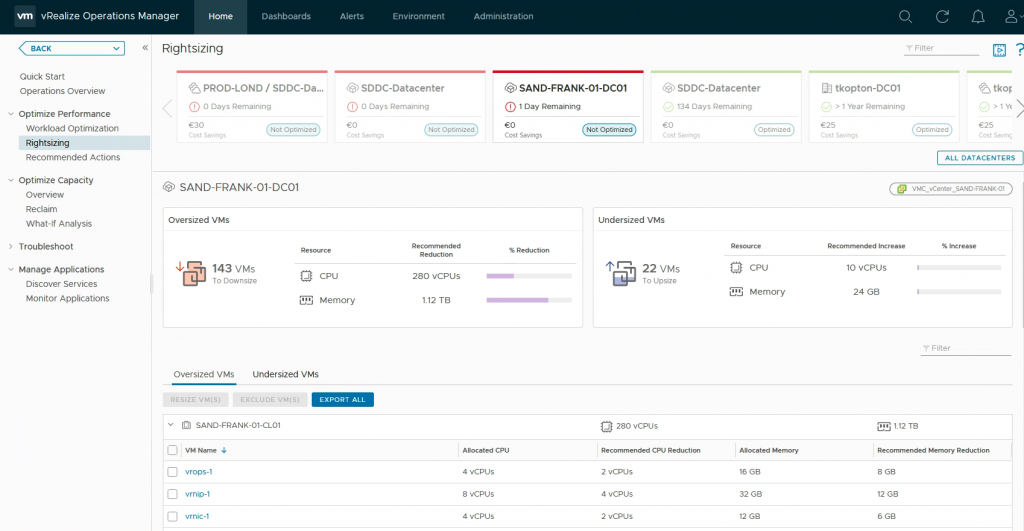Click the RESIZE VM(S) button

pos(195,400)
